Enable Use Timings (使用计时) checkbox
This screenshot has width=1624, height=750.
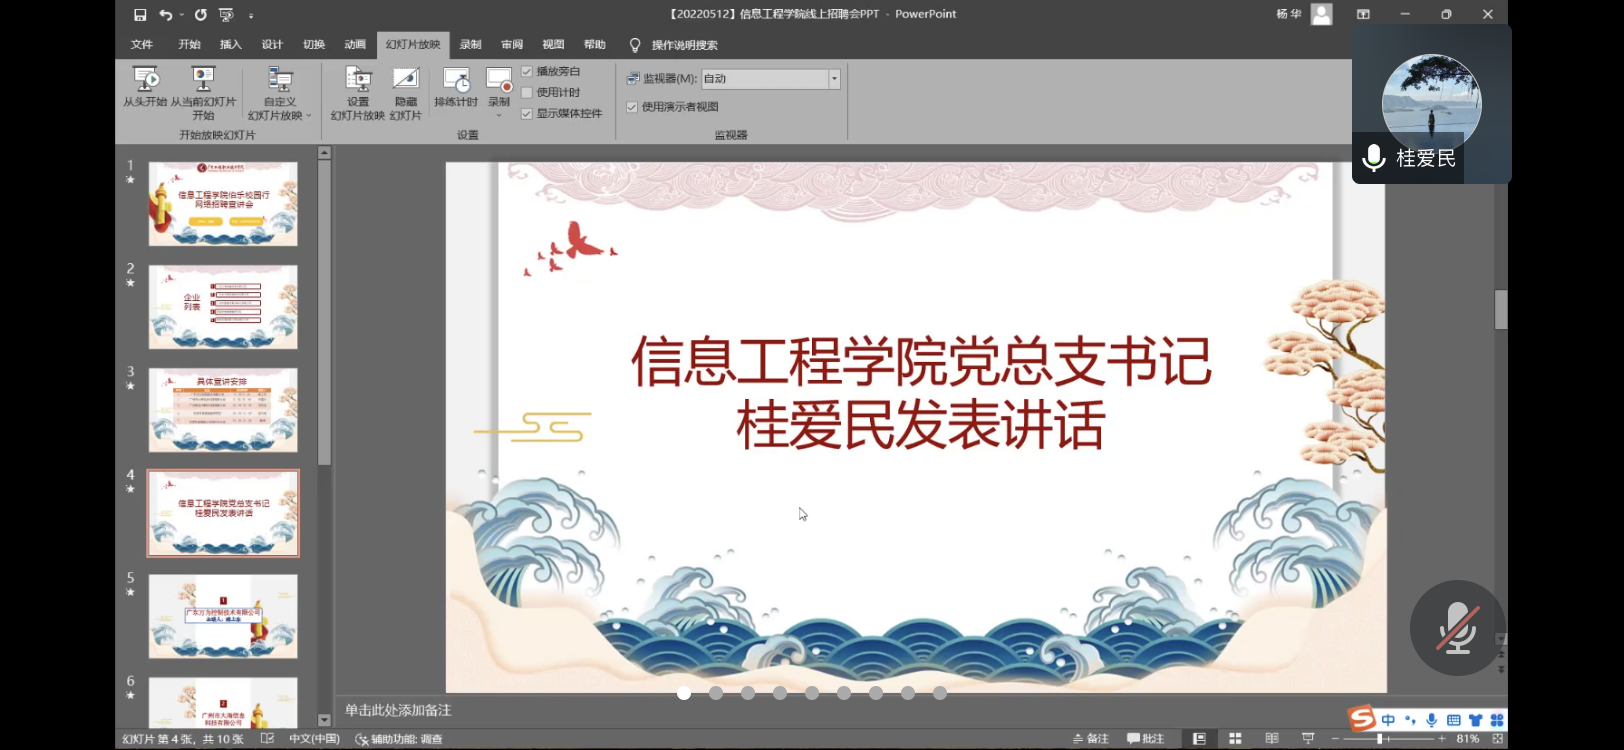coord(527,93)
